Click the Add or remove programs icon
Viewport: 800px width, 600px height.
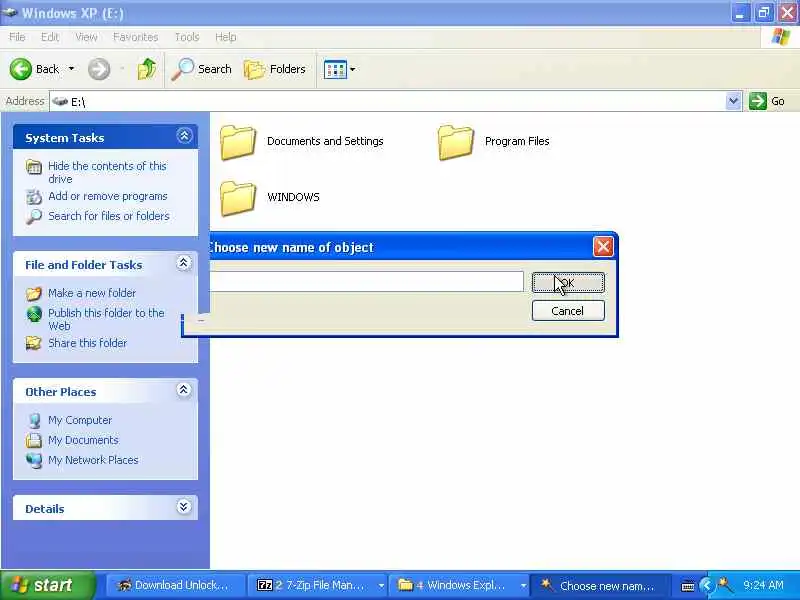(34, 196)
